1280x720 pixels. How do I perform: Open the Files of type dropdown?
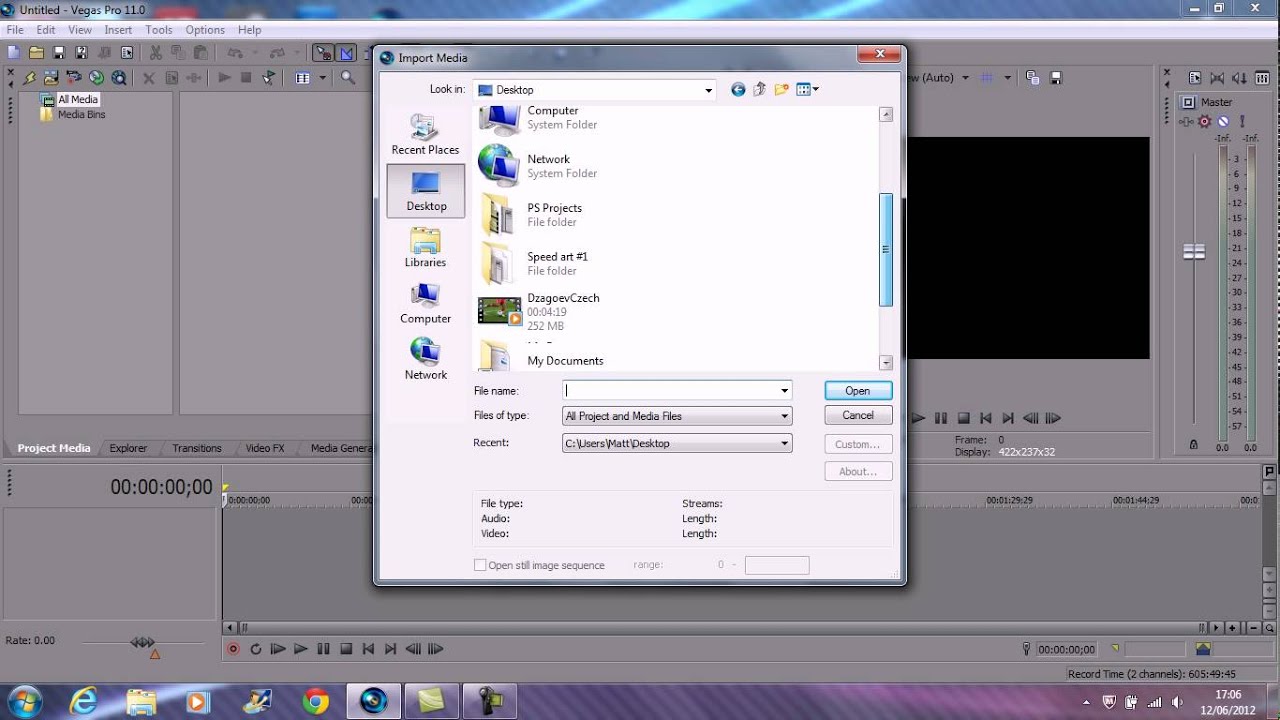[677, 416]
